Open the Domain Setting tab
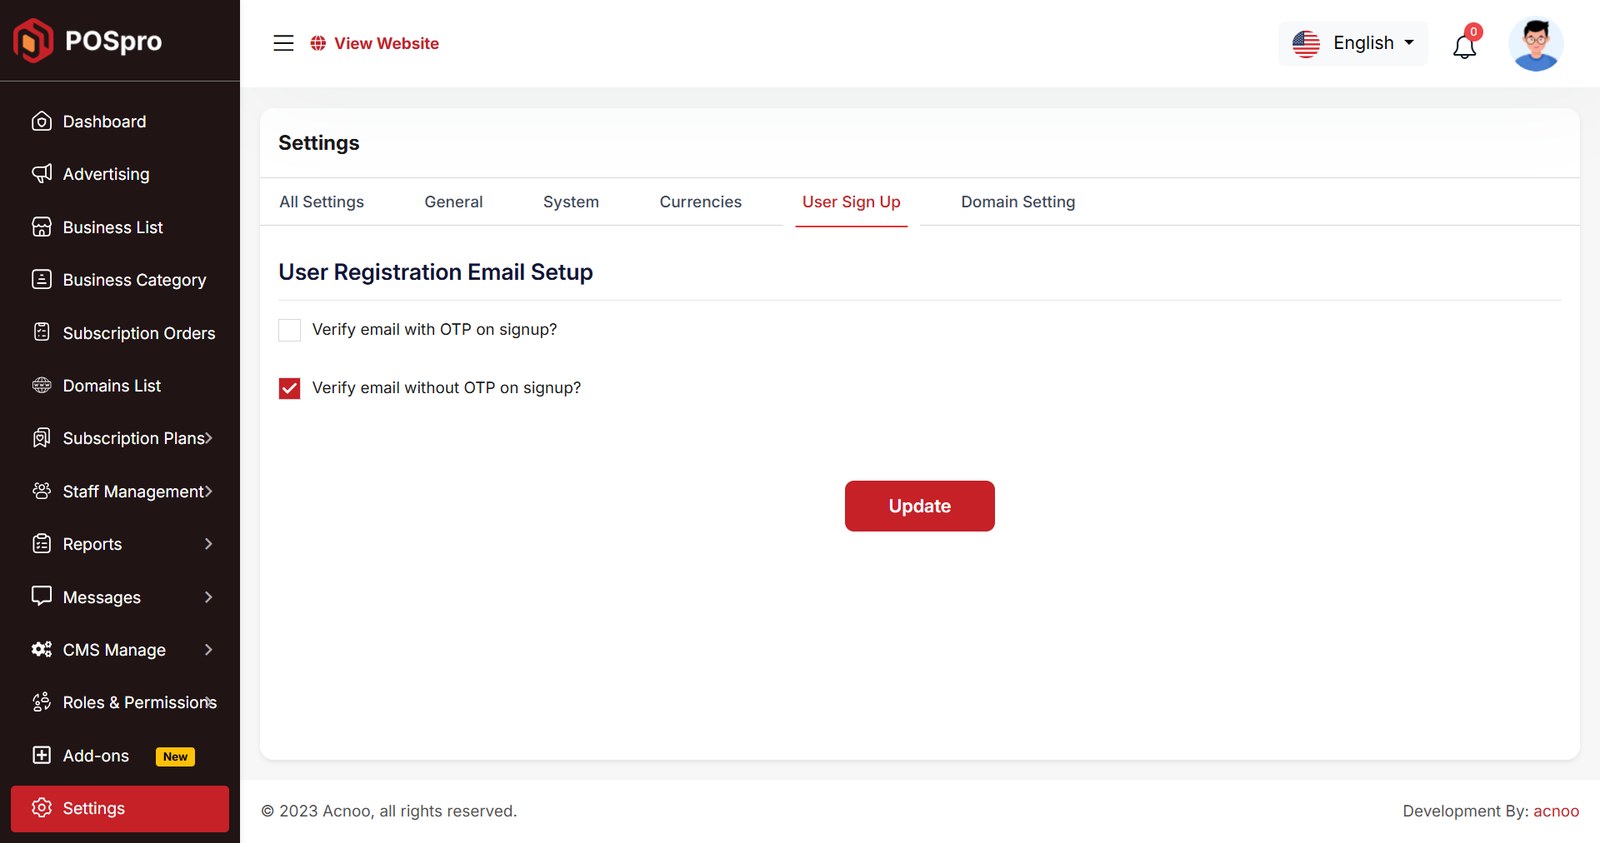The image size is (1600, 843). [x=1017, y=202]
